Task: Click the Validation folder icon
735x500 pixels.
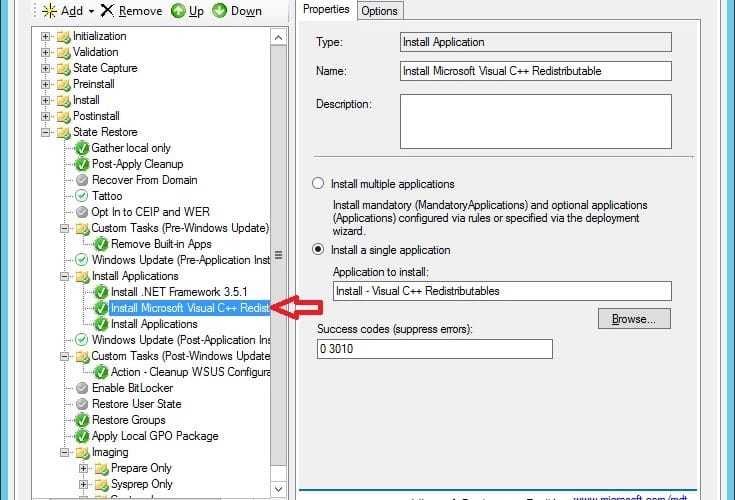Action: pyautogui.click(x=63, y=52)
